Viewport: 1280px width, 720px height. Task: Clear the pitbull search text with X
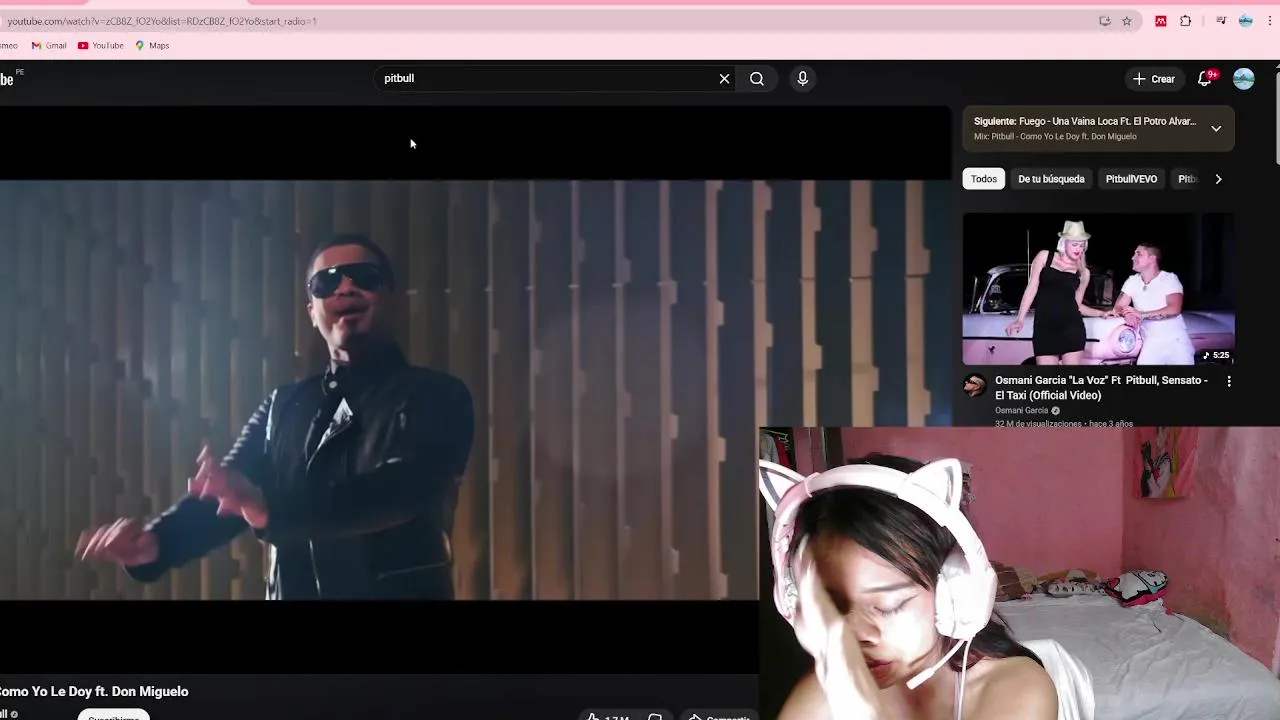[724, 79]
